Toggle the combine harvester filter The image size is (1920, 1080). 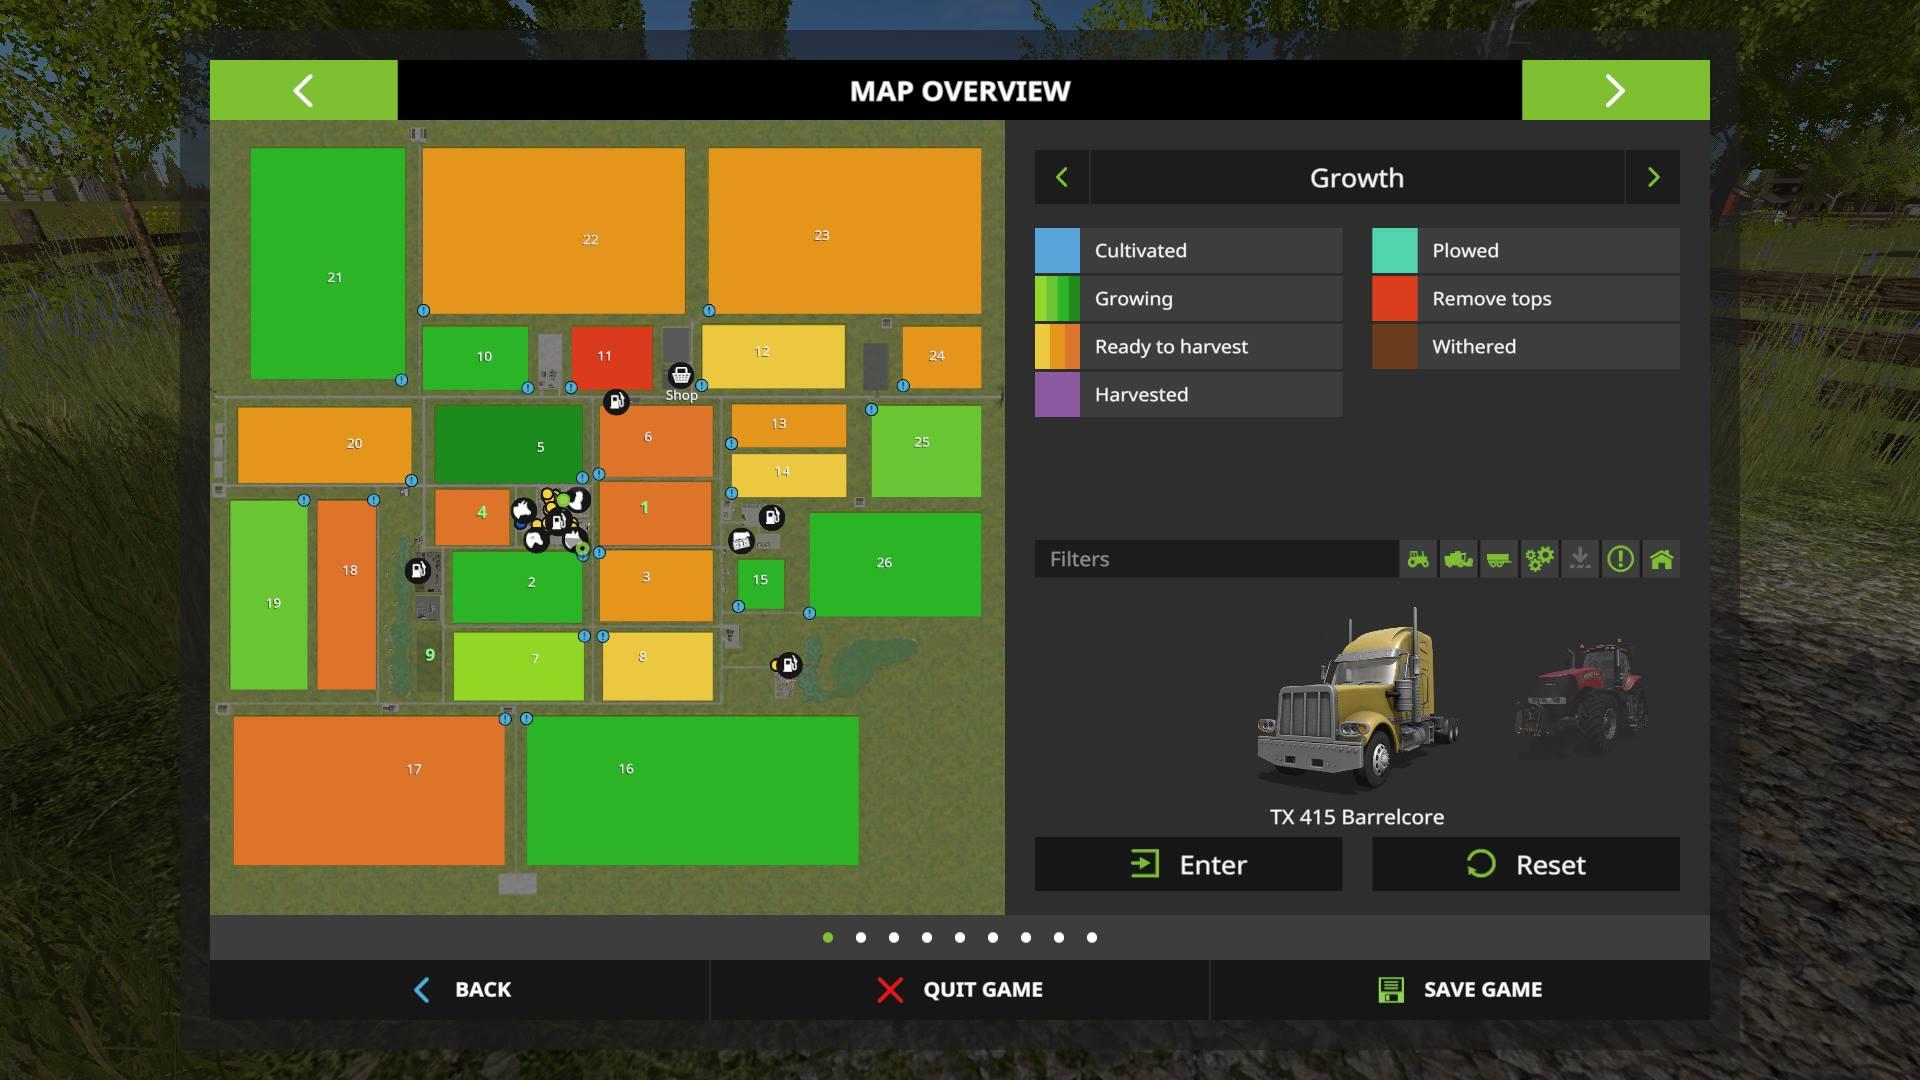click(1458, 559)
